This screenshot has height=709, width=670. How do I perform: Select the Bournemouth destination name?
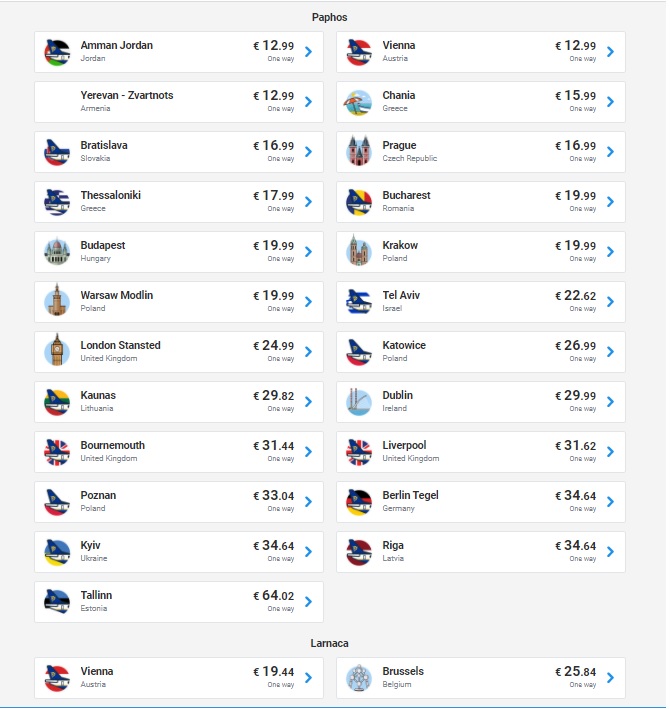pos(113,445)
